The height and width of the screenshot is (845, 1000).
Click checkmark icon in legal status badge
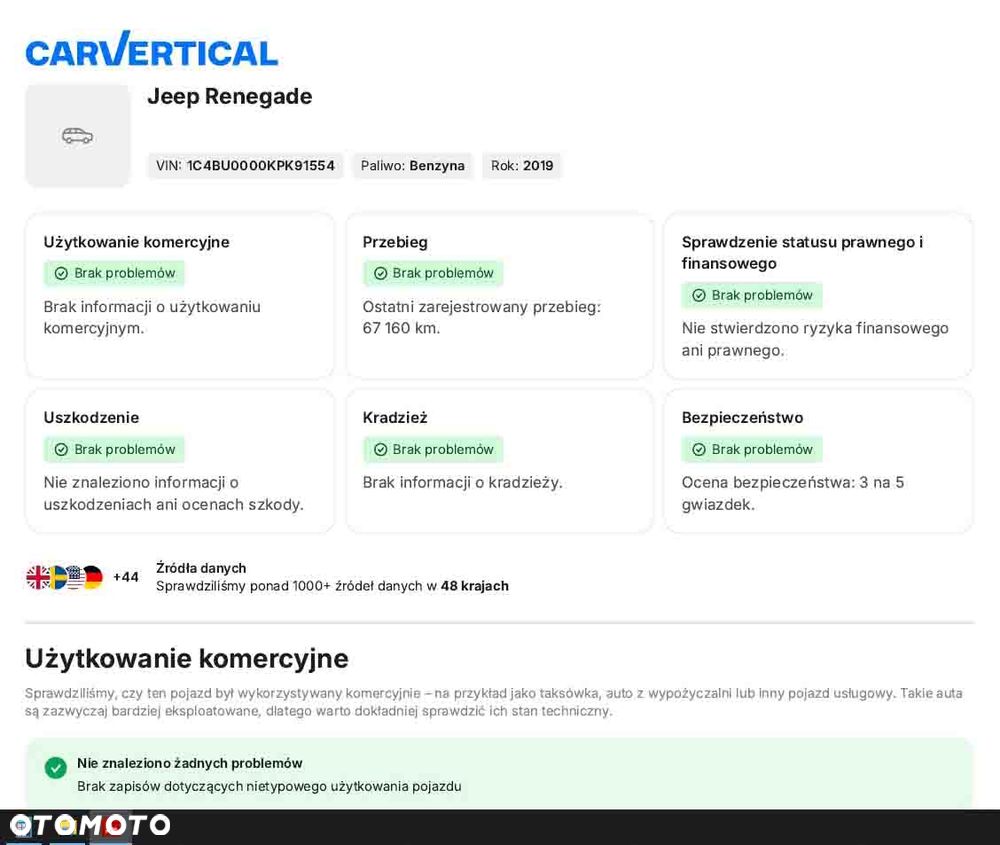(x=699, y=295)
